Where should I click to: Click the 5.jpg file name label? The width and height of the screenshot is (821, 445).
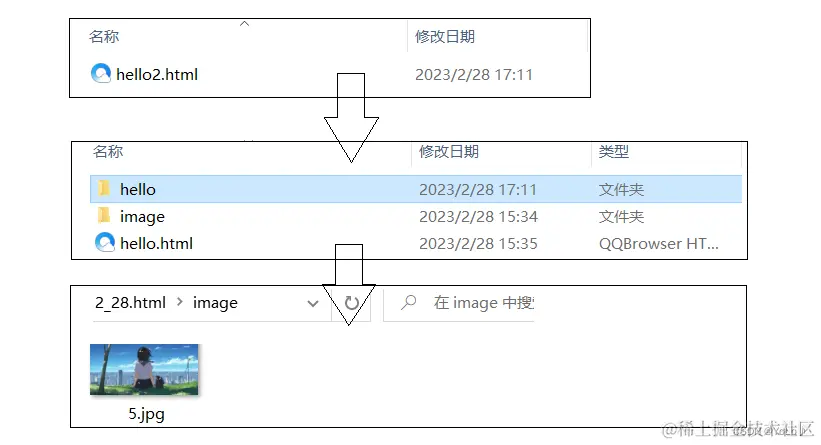click(x=146, y=414)
